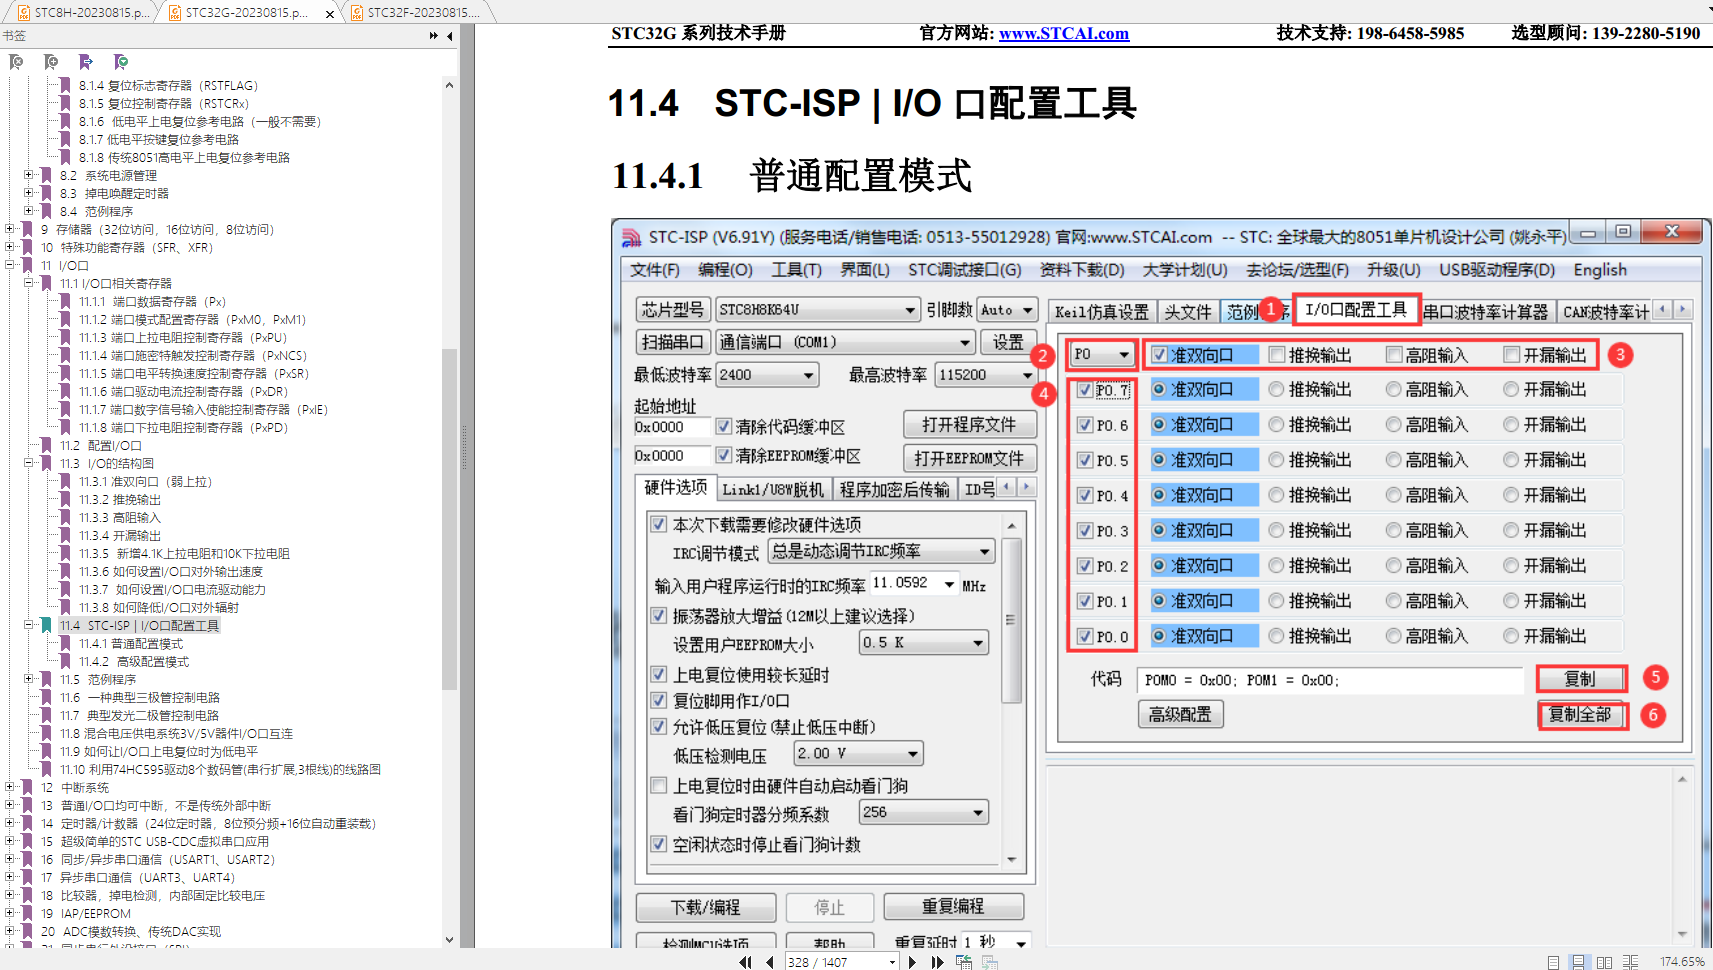The image size is (1713, 970).
Task: Click the PDF icon on STC8H tab
Action: pyautogui.click(x=24, y=13)
